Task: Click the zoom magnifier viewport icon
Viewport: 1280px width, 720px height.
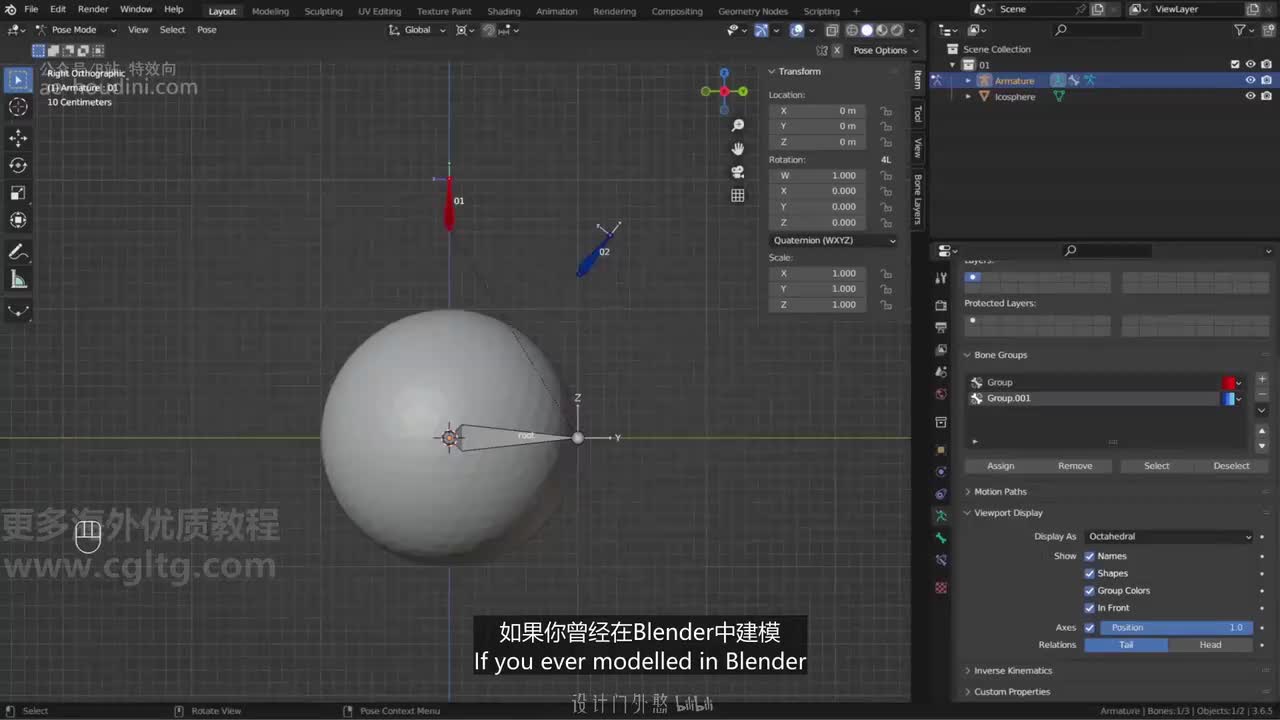Action: (x=738, y=125)
